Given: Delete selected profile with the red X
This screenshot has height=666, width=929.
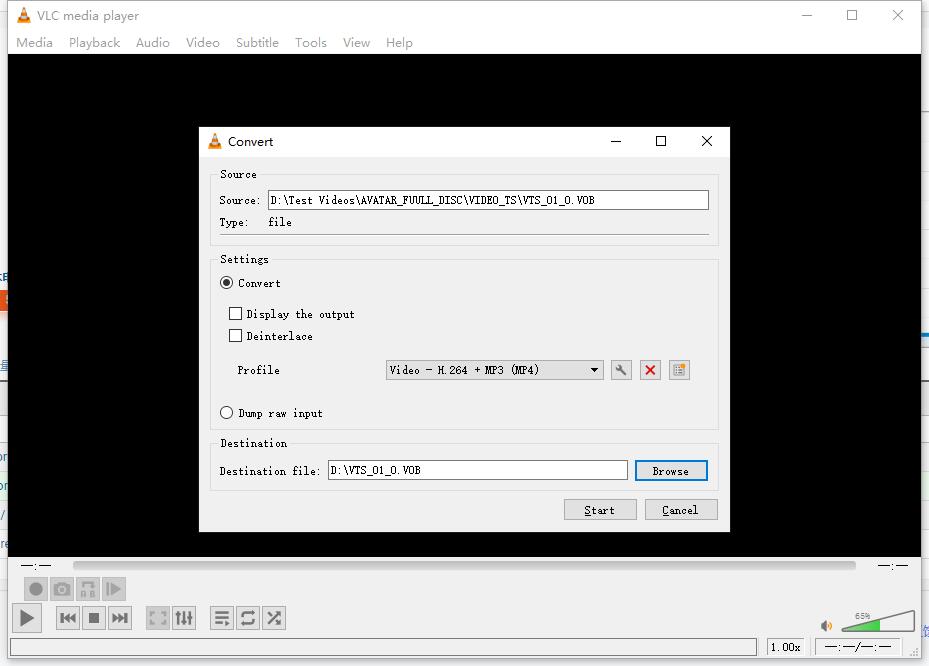Looking at the screenshot, I should [650, 370].
